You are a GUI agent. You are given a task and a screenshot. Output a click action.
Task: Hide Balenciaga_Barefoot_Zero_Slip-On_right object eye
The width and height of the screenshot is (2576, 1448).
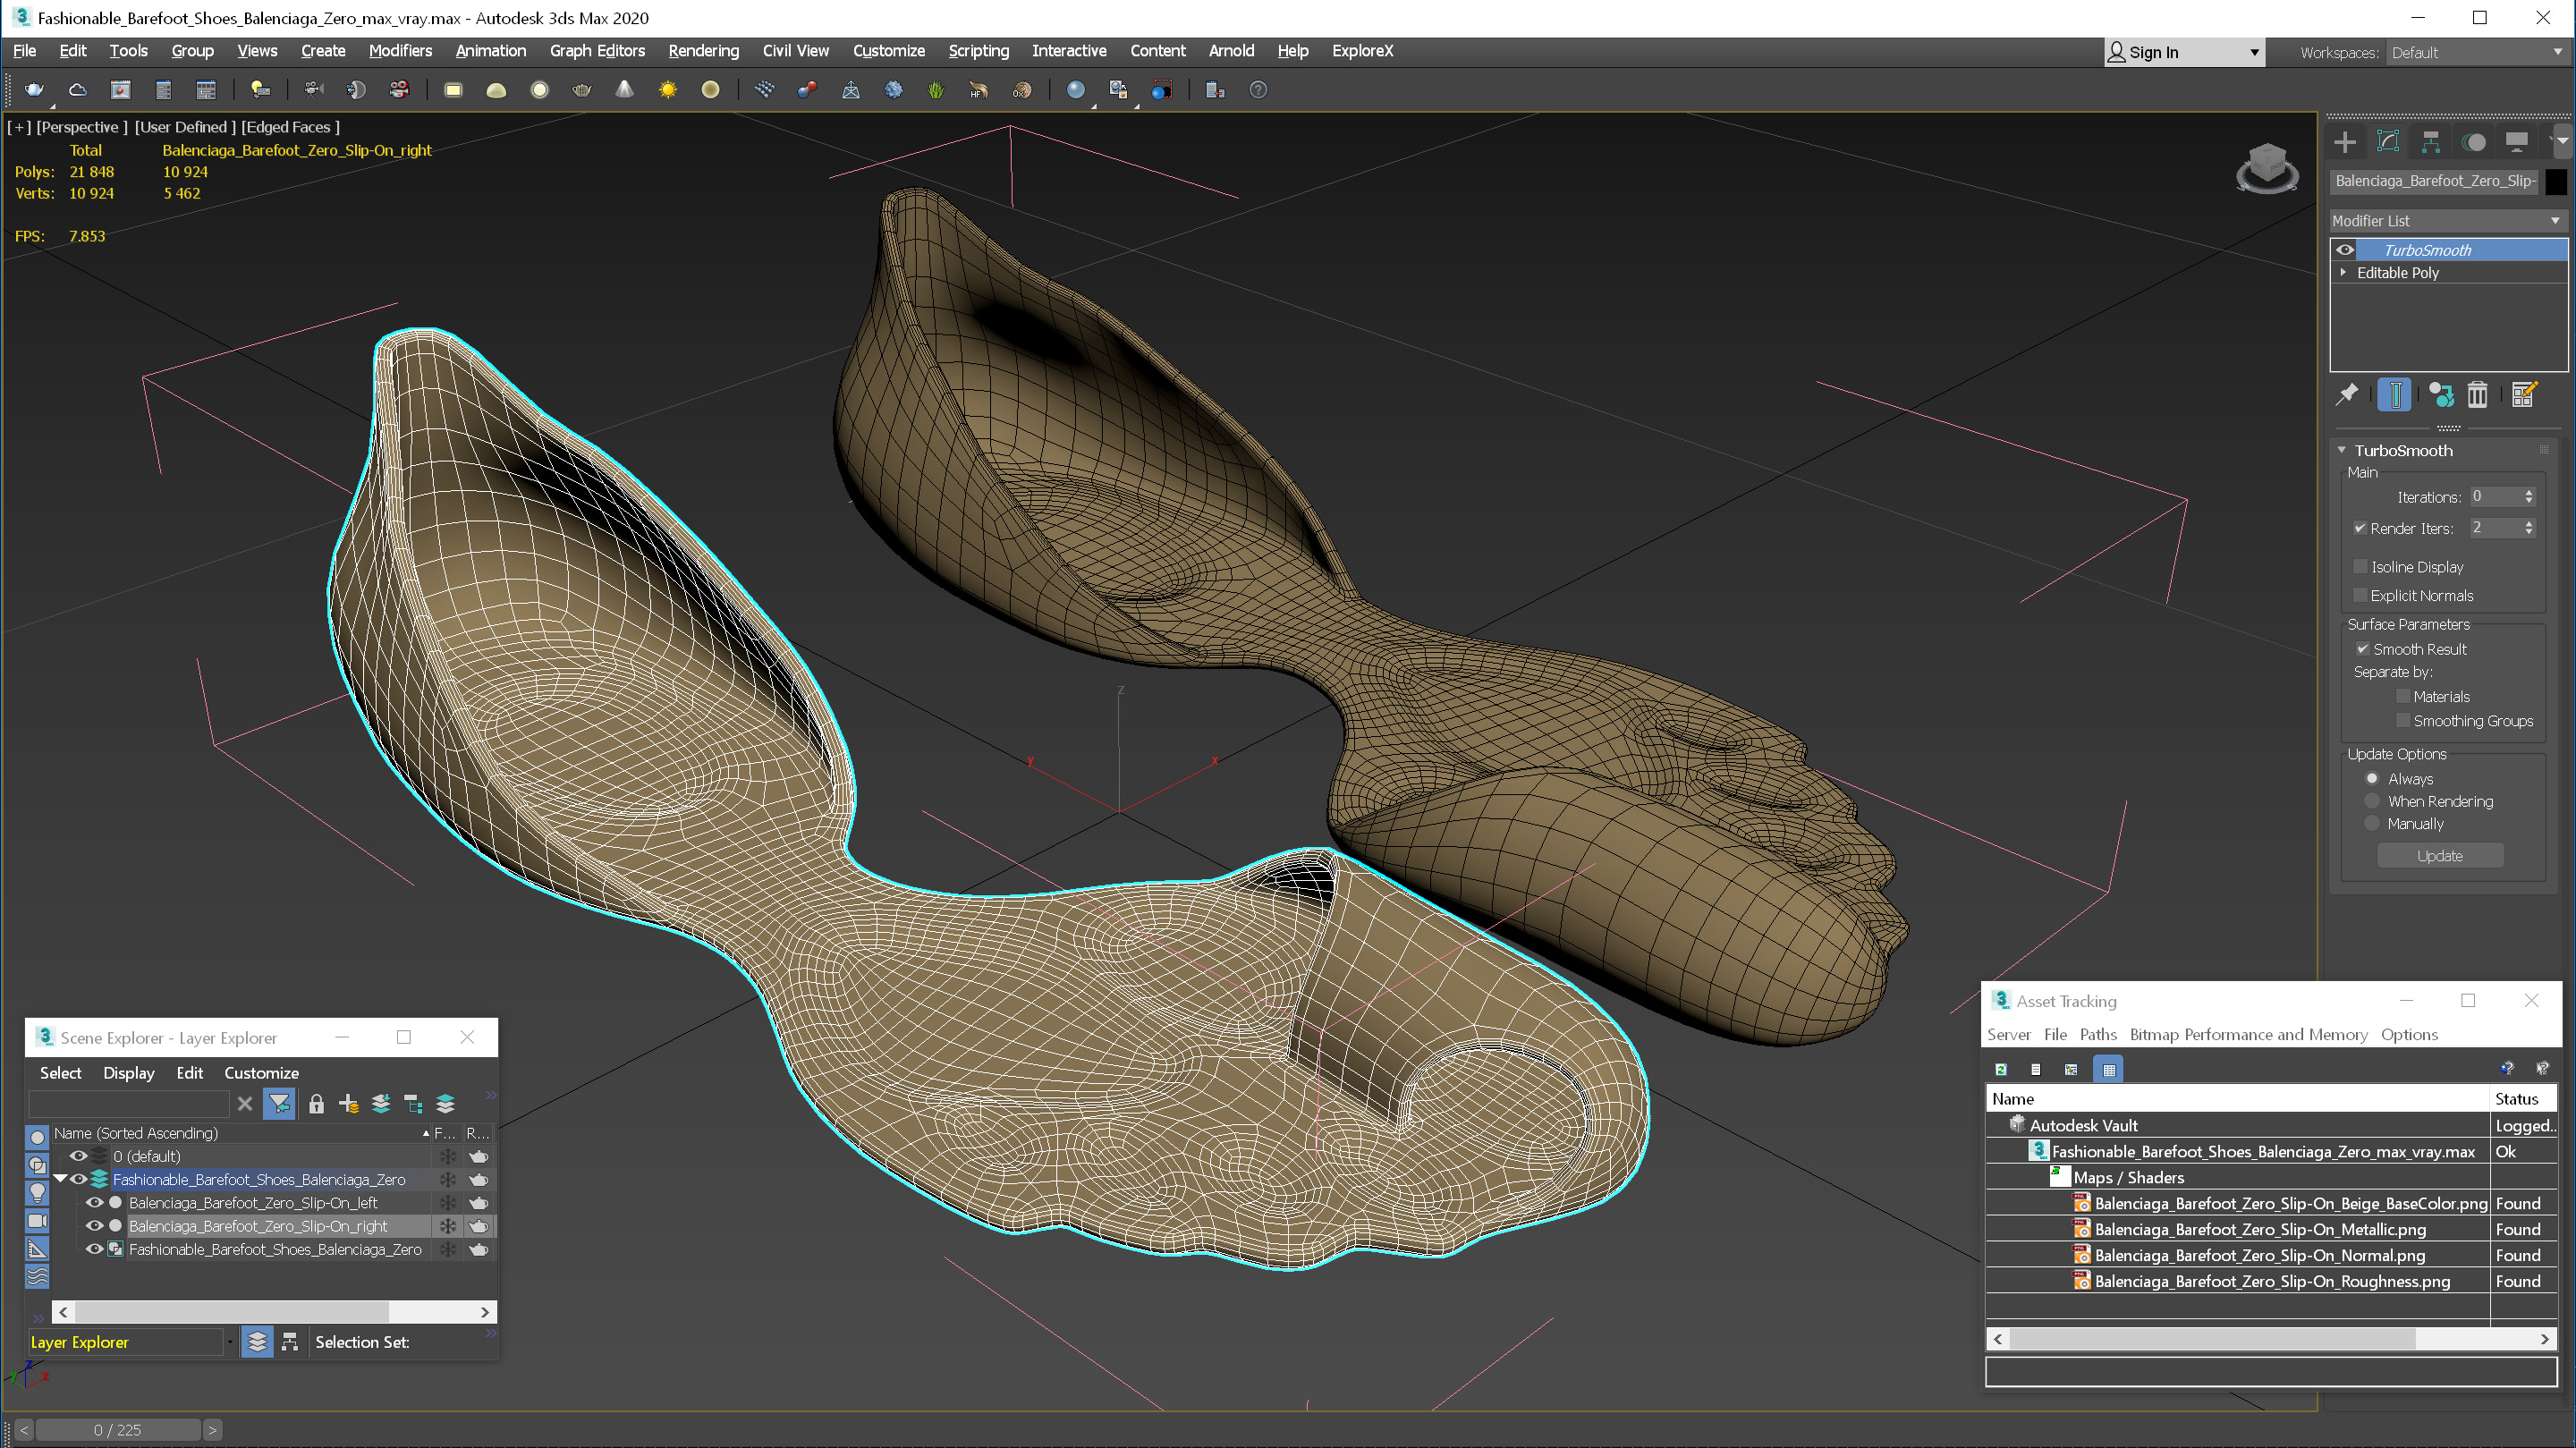(x=94, y=1226)
